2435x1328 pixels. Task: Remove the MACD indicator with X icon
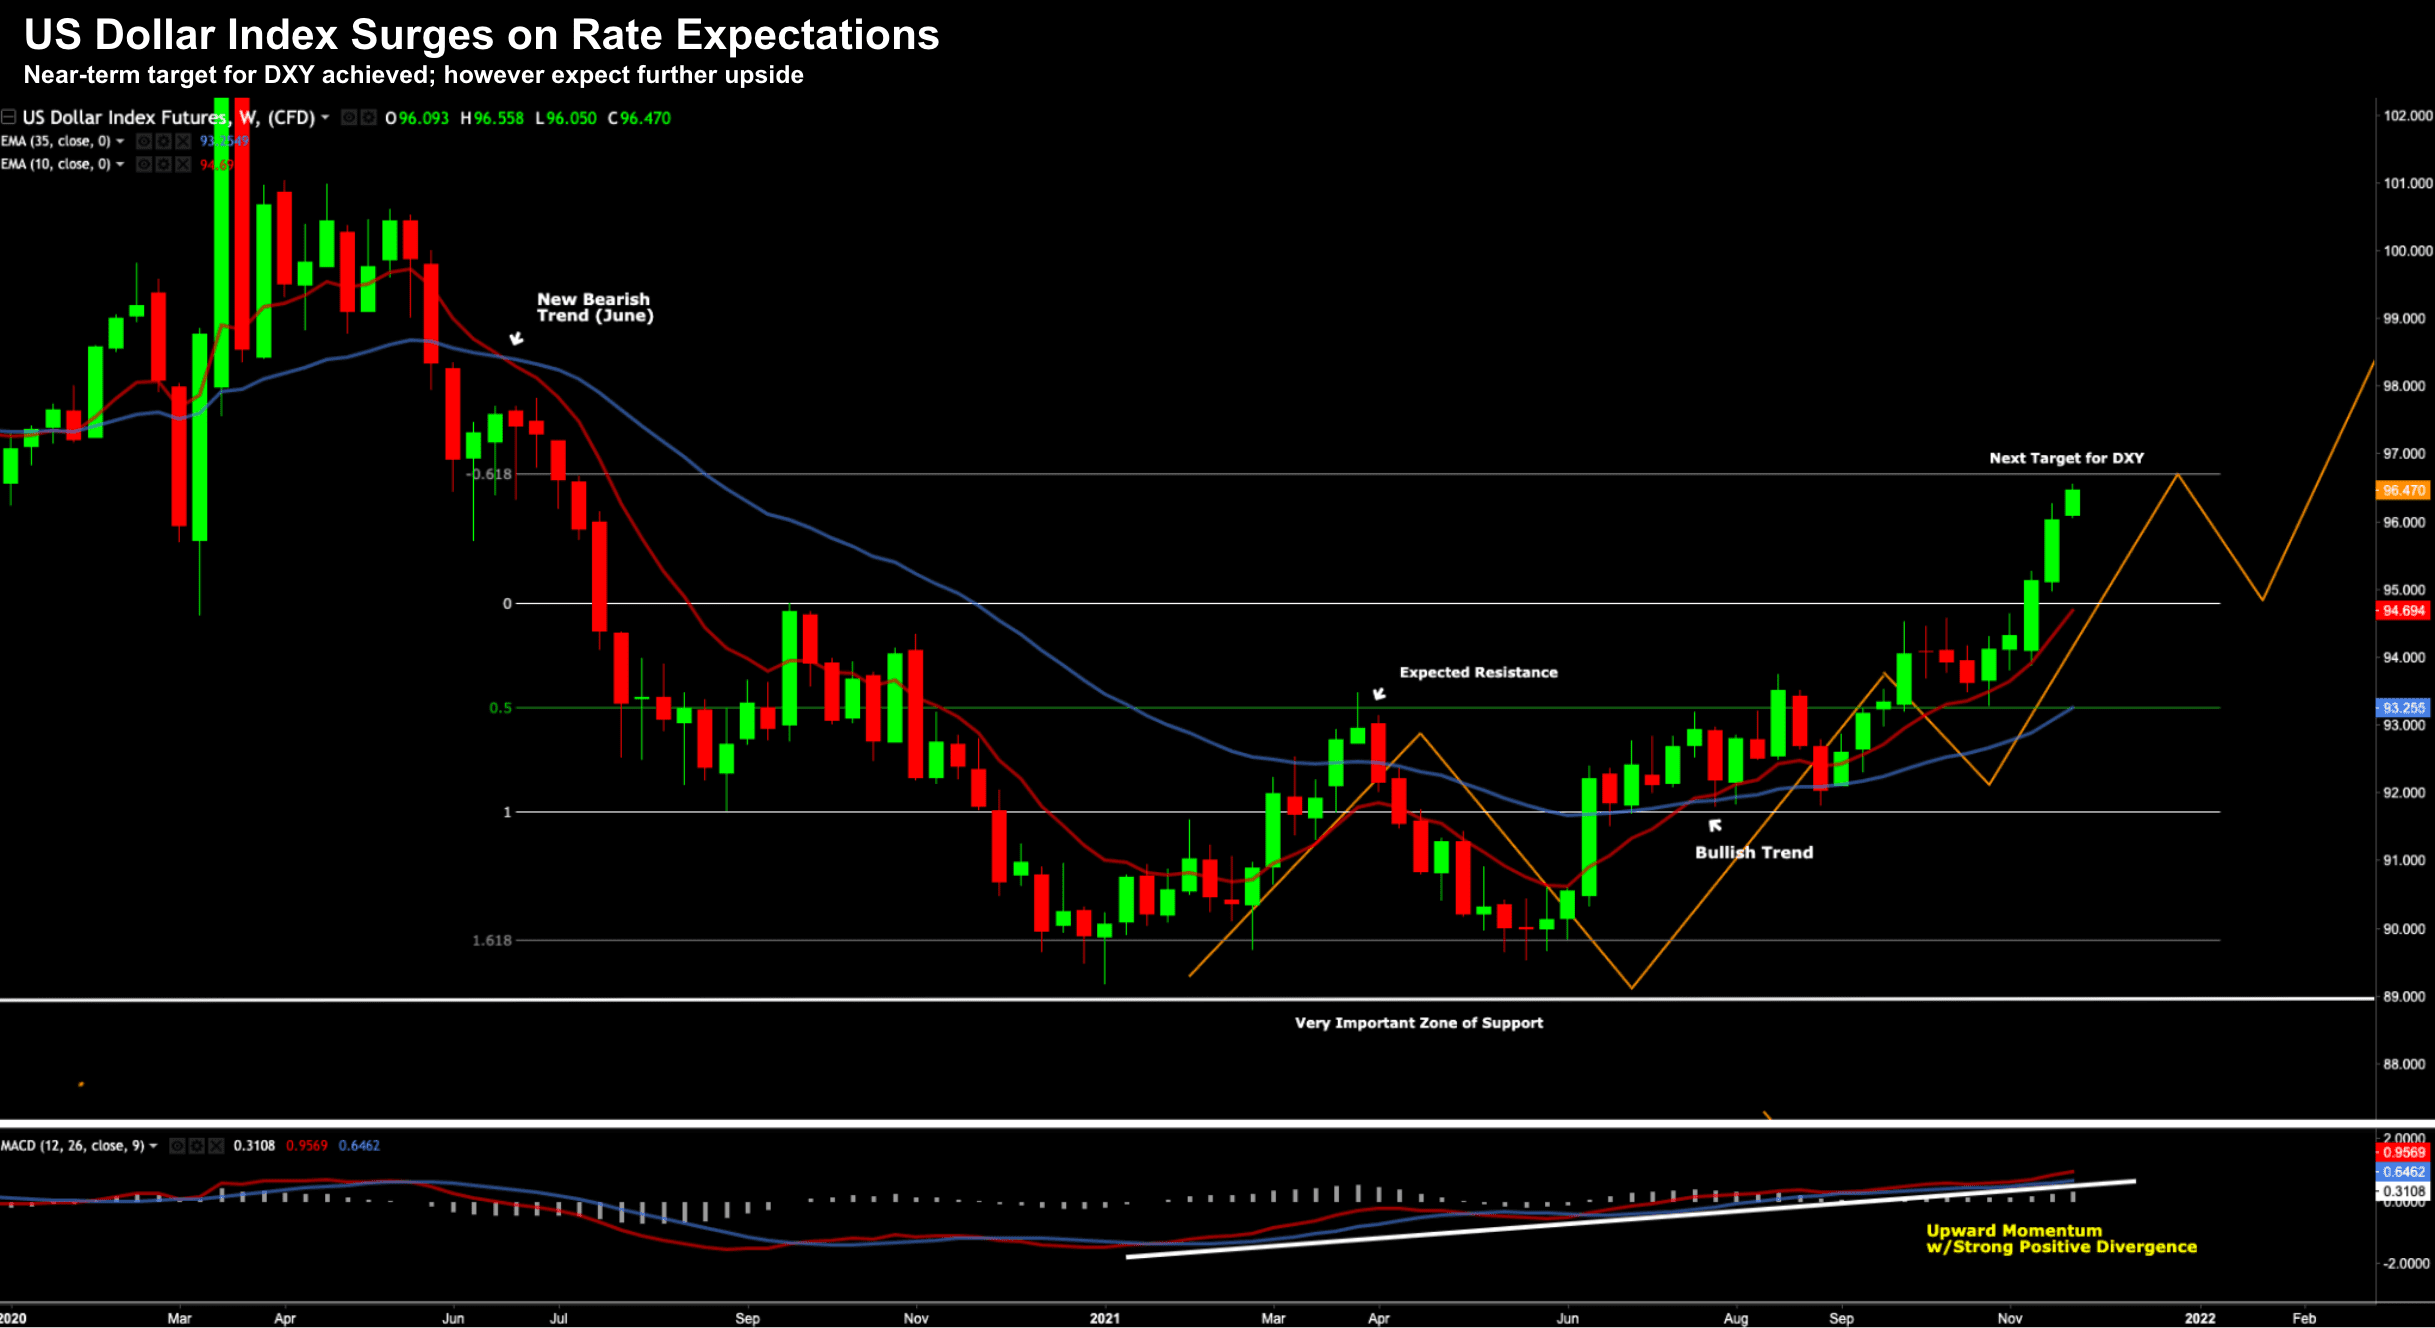point(215,1146)
